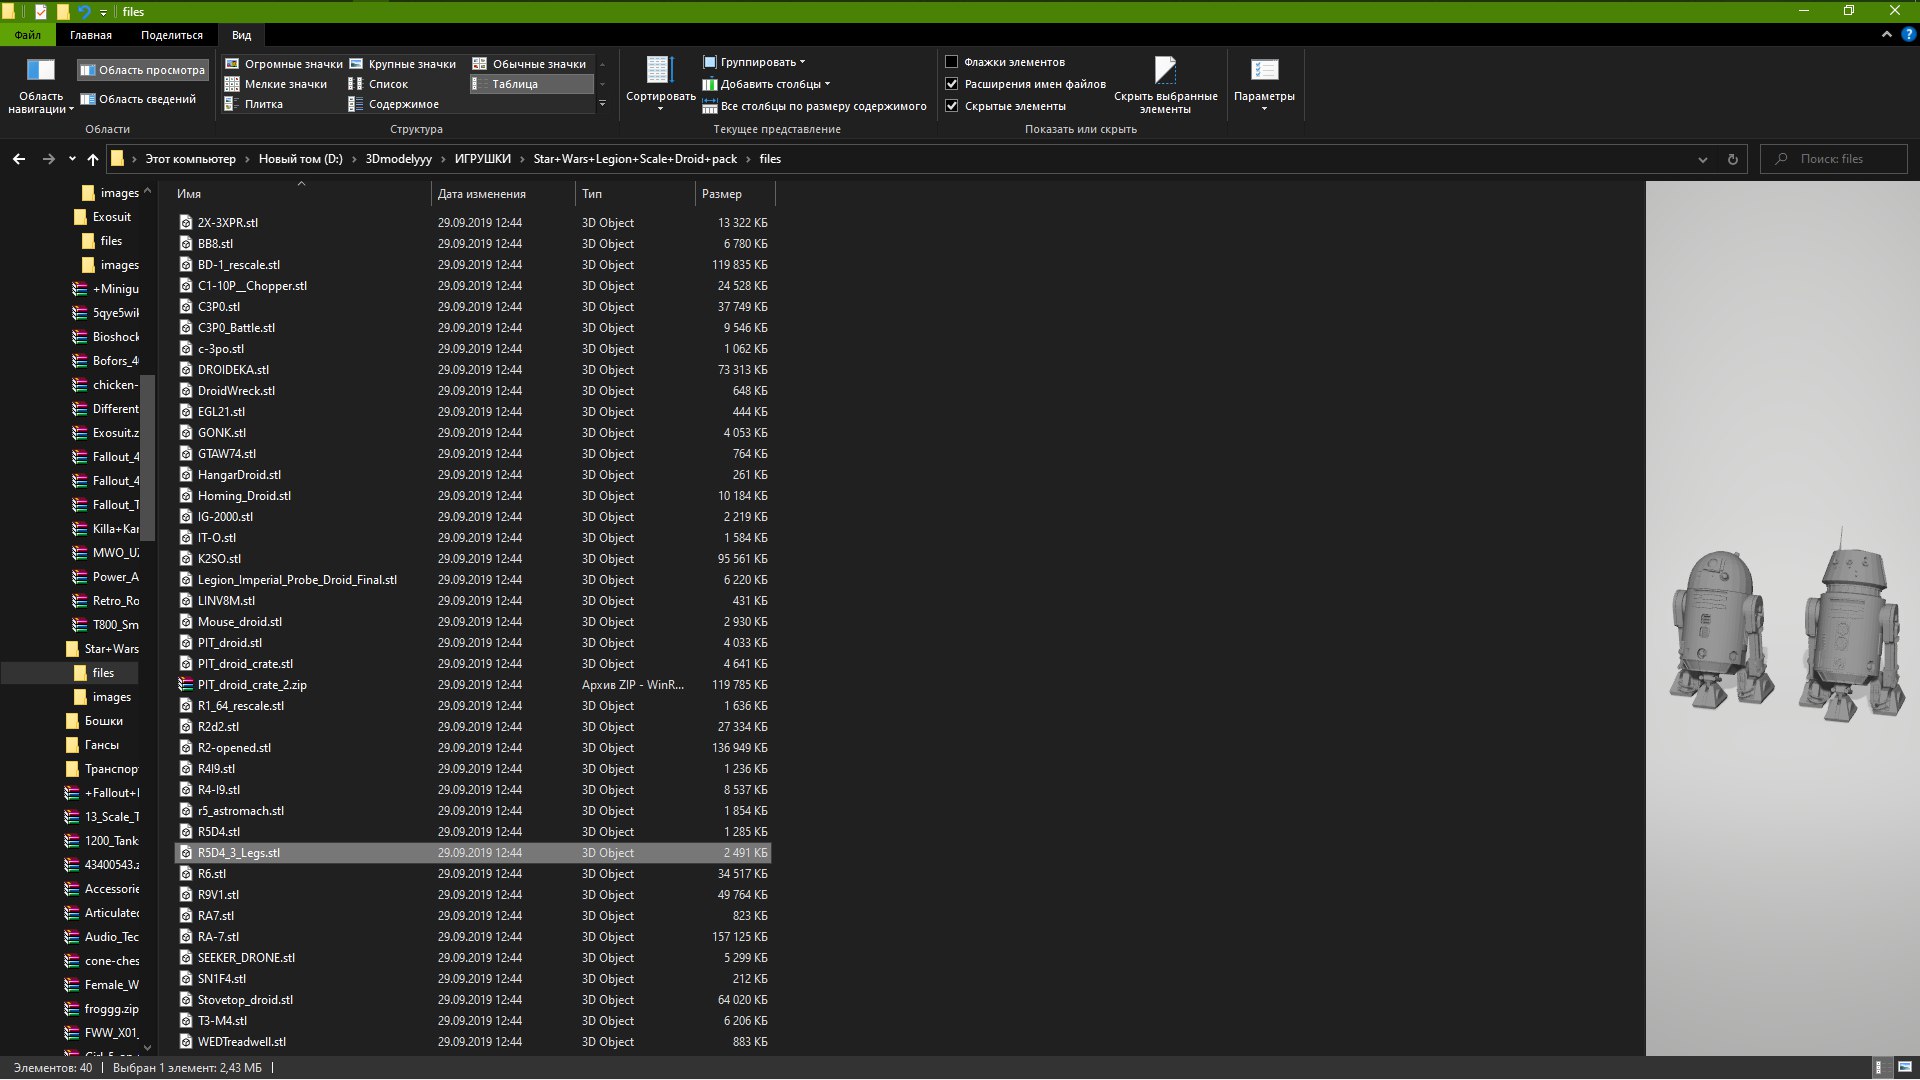1920x1080 pixels.
Task: Click New folder quick access icon
Action: (x=63, y=12)
